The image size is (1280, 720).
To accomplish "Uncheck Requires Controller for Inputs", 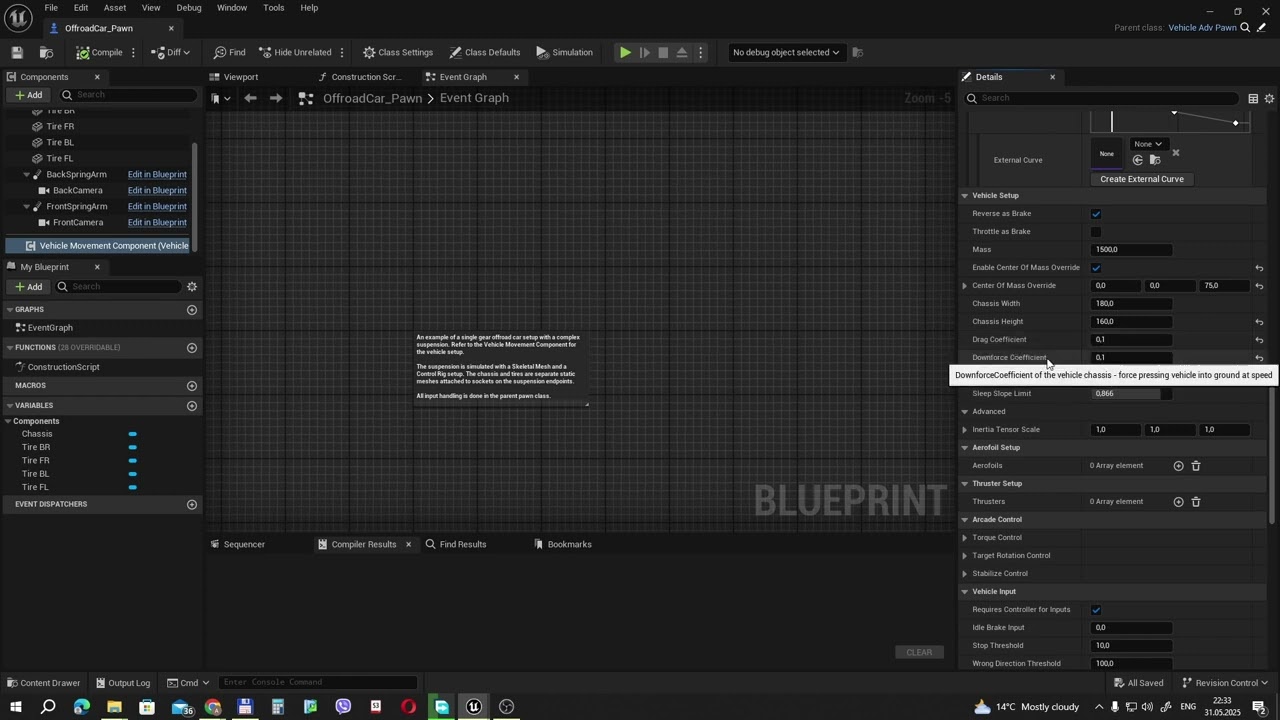I will (1096, 610).
